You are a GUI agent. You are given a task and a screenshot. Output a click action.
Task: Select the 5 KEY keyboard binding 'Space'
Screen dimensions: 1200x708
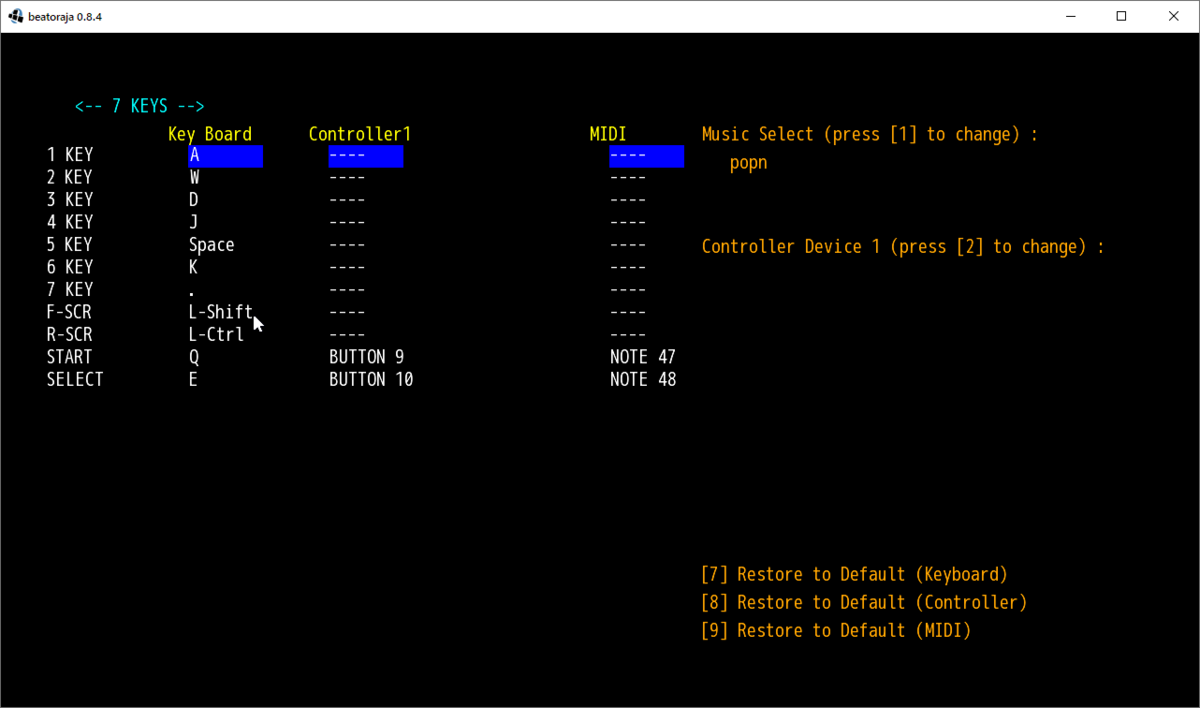click(x=211, y=245)
